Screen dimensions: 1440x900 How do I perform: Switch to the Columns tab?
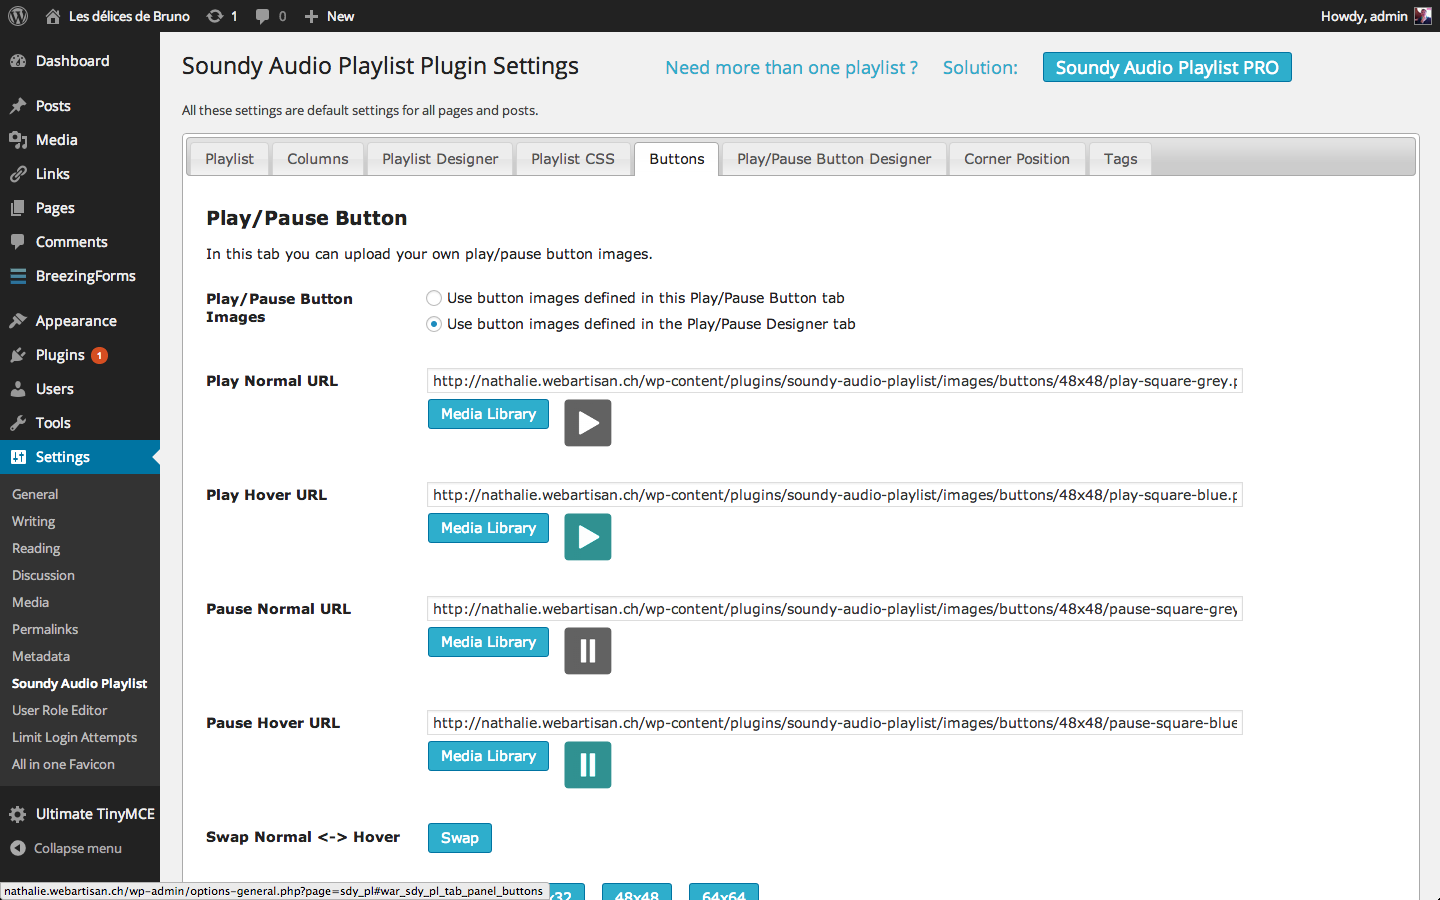click(318, 159)
